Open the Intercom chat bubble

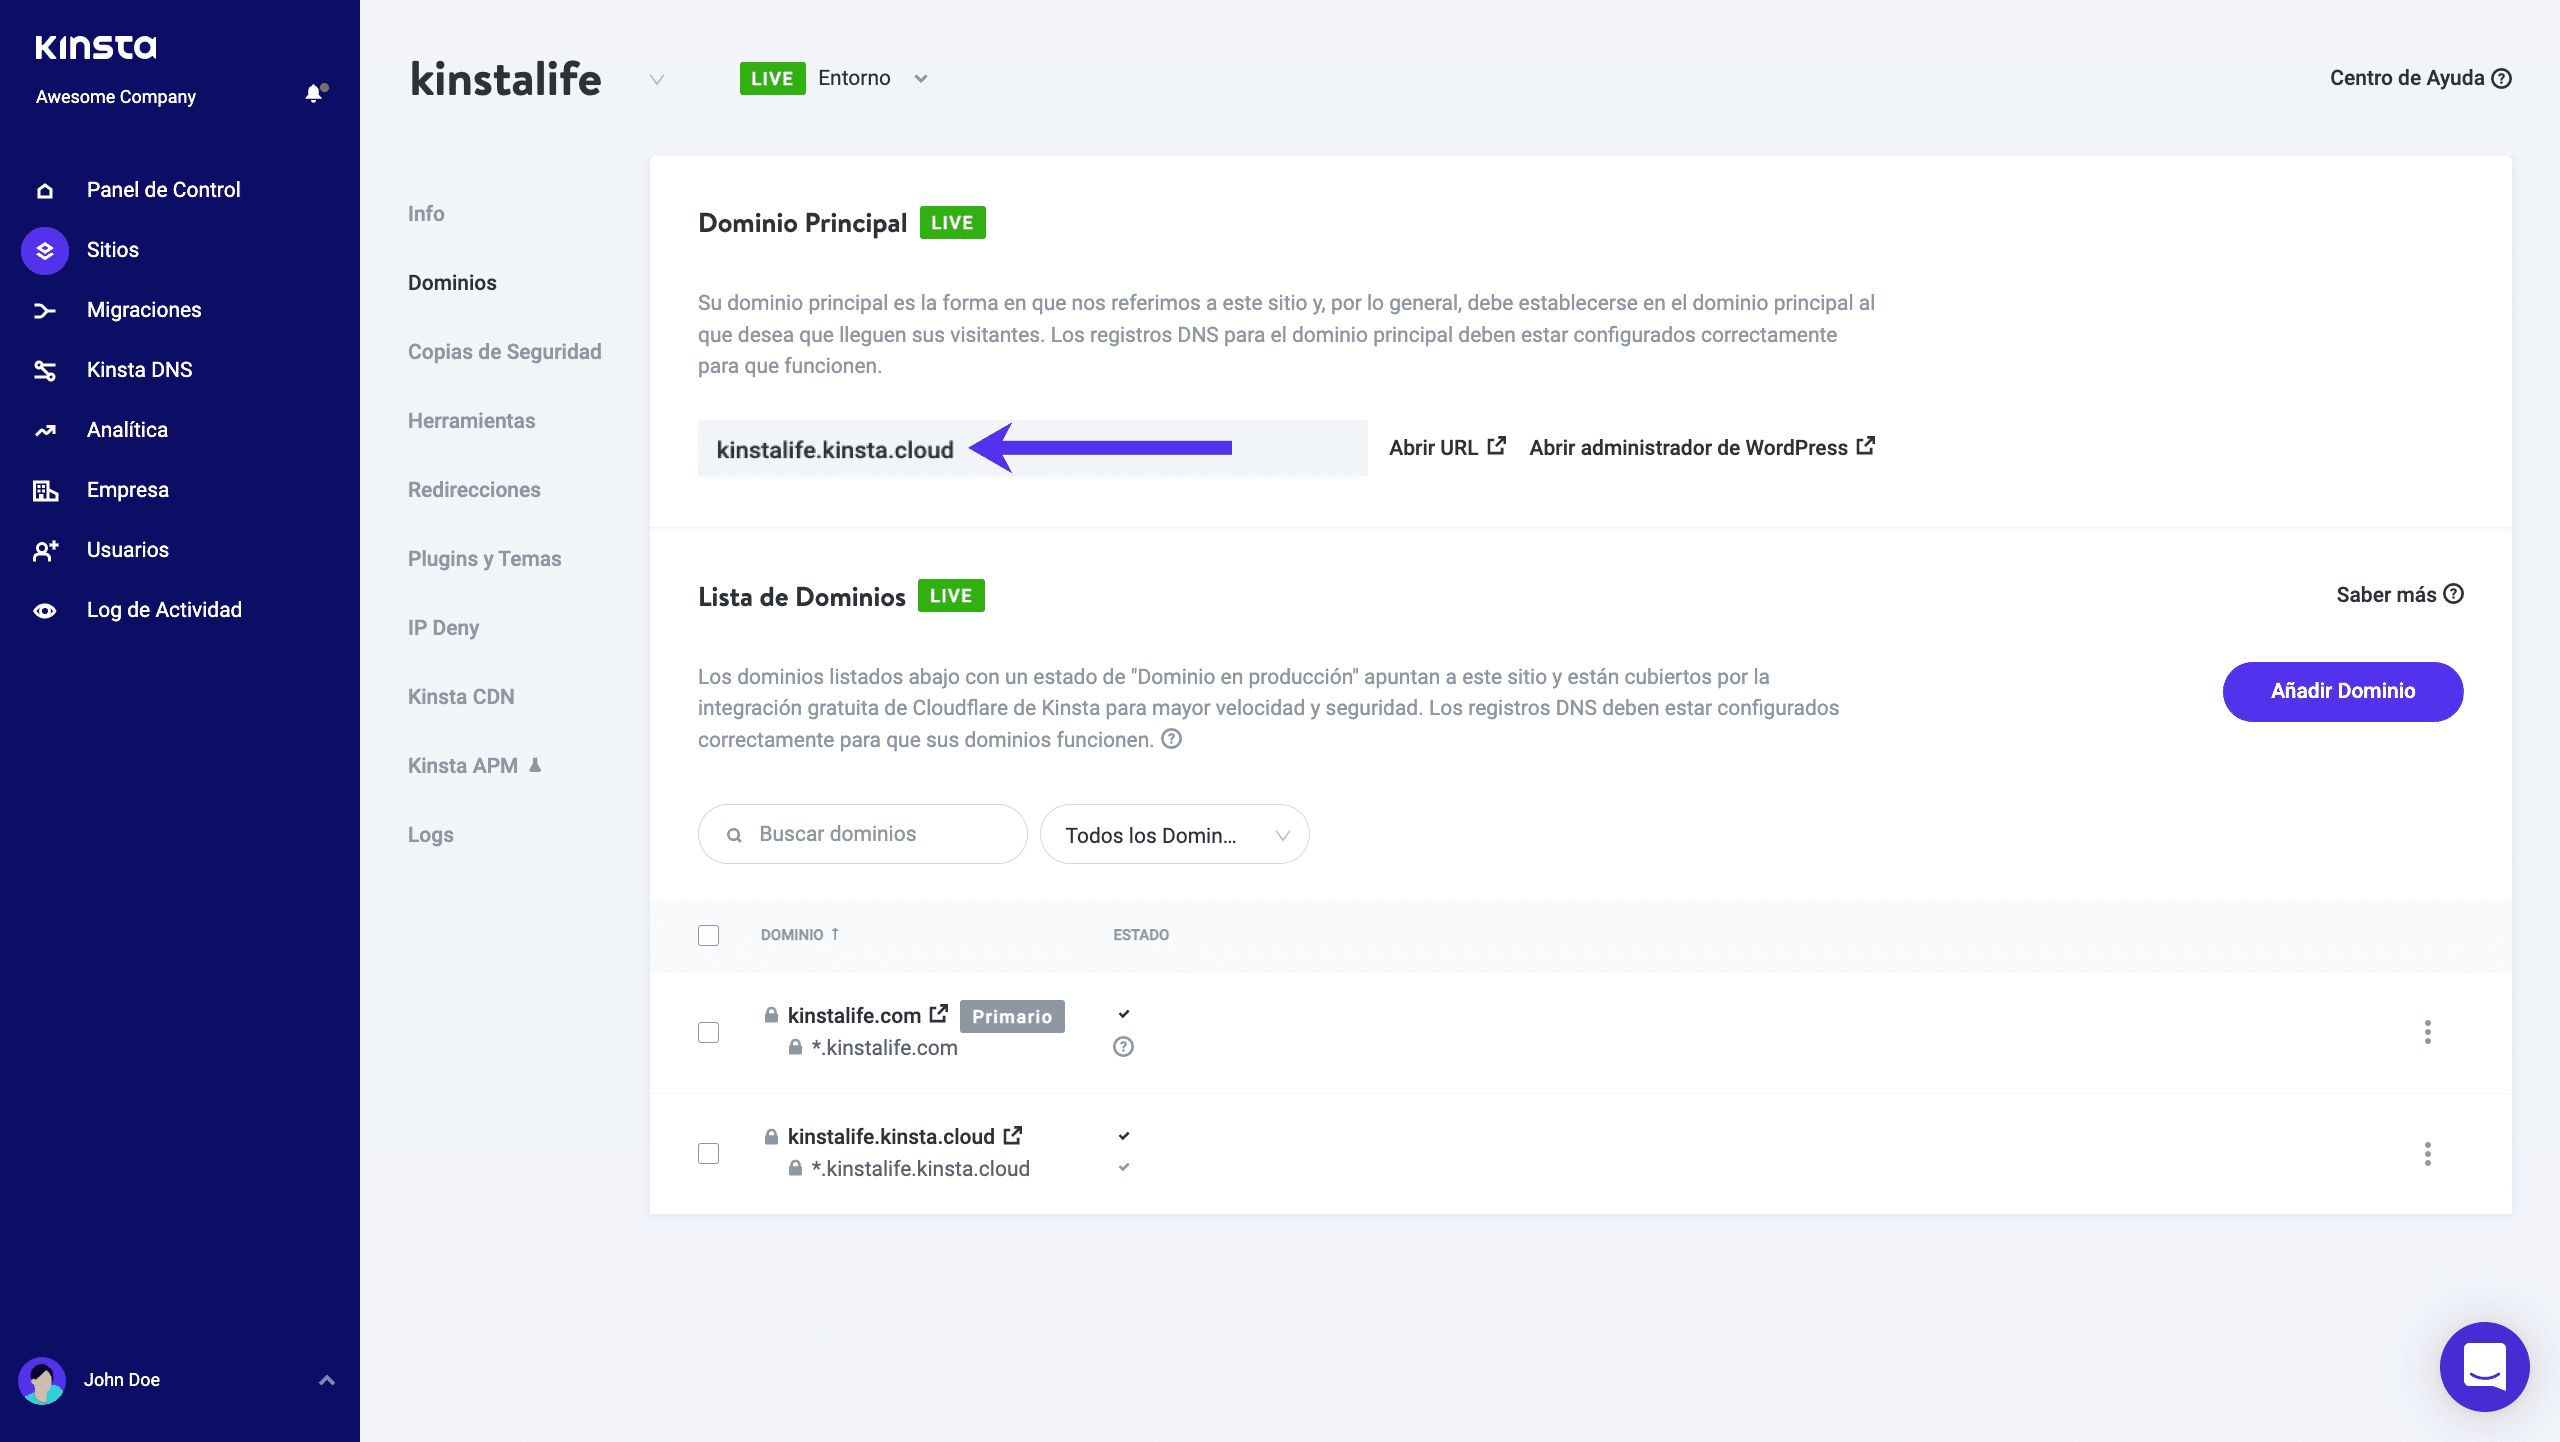pos(2484,1366)
